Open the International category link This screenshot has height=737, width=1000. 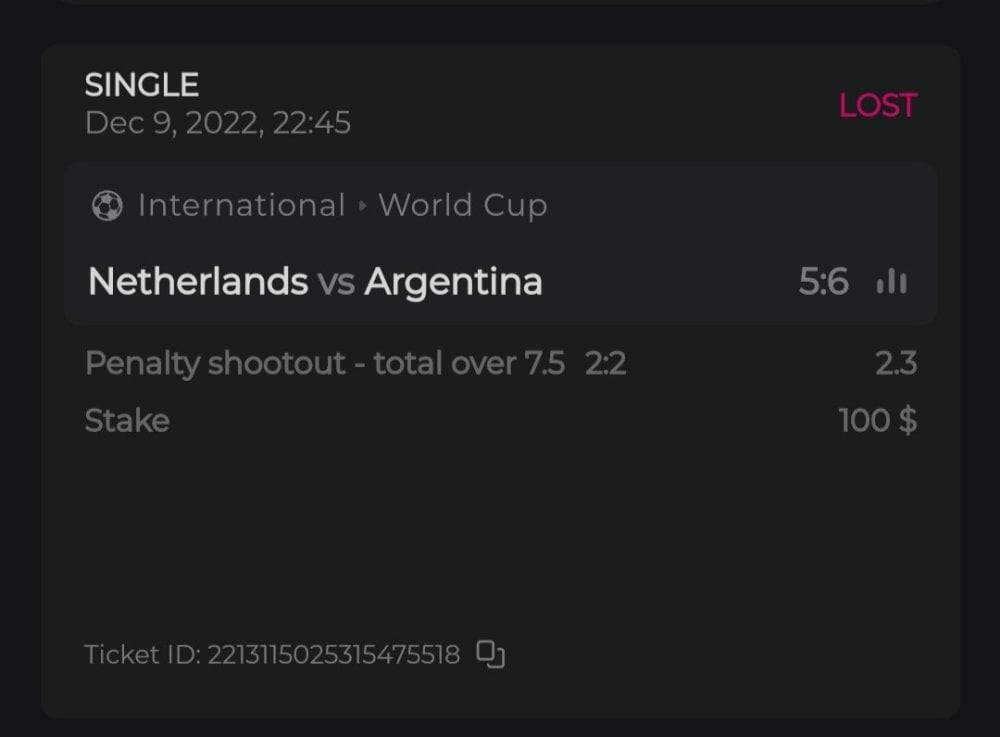coord(241,206)
